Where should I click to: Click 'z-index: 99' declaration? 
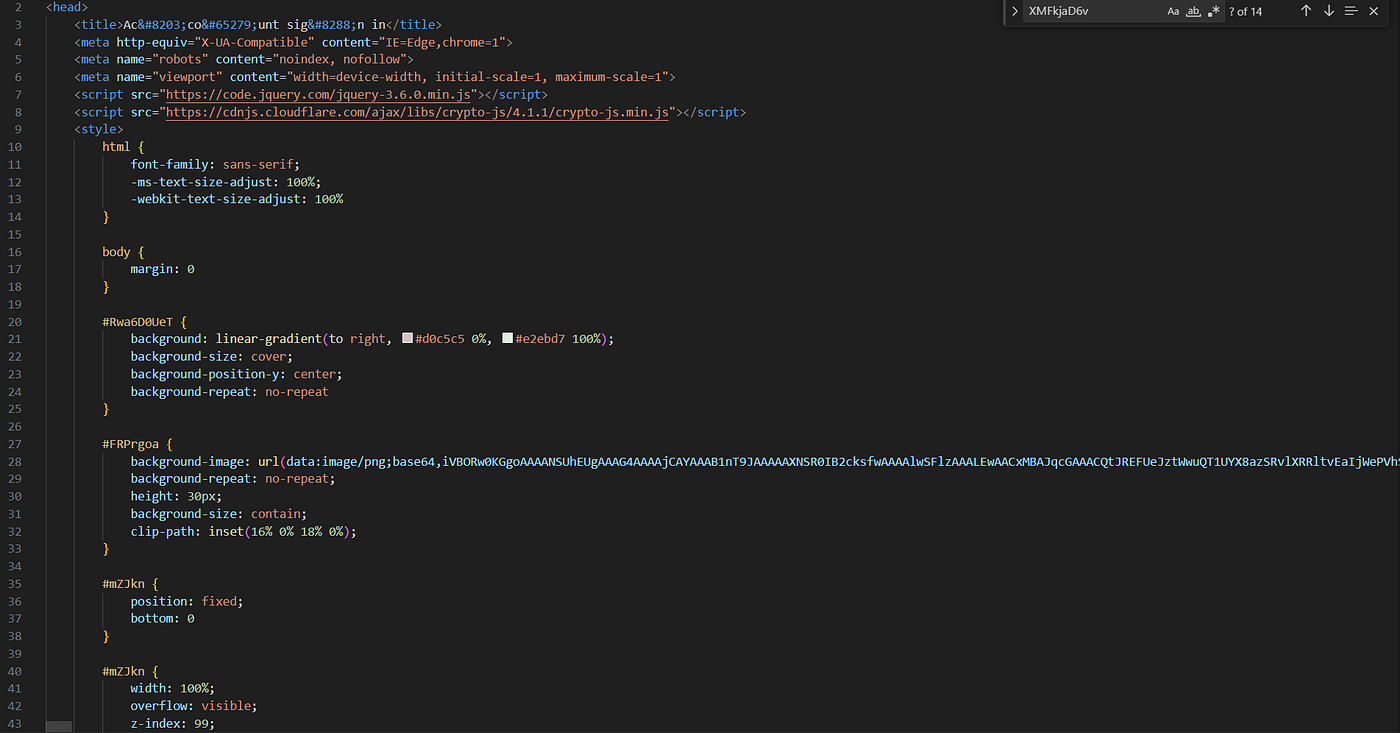(172, 724)
